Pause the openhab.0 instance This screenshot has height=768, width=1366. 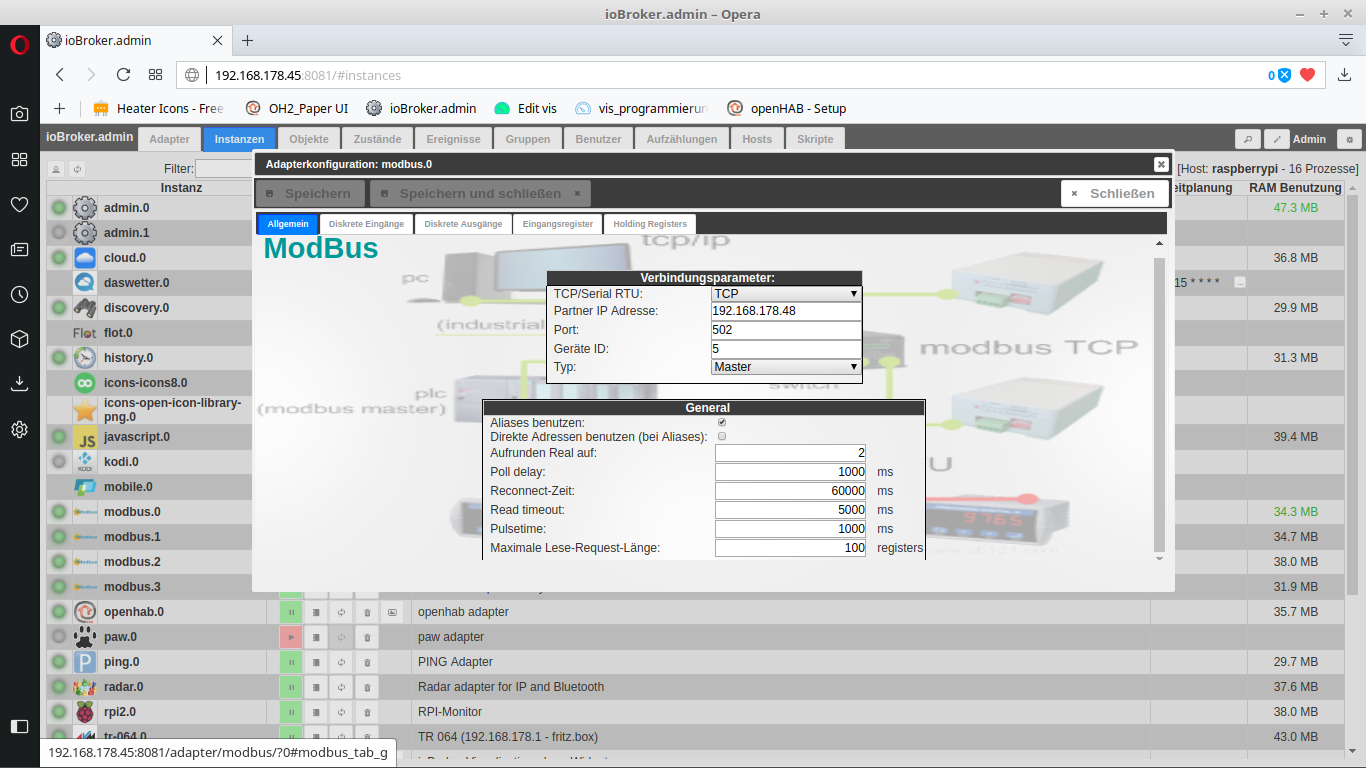coord(291,611)
